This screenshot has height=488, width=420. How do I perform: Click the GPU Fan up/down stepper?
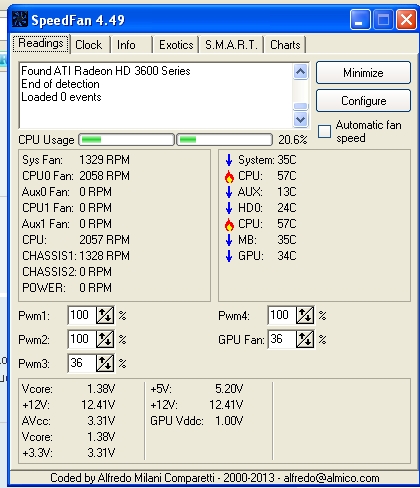pyautogui.click(x=305, y=339)
